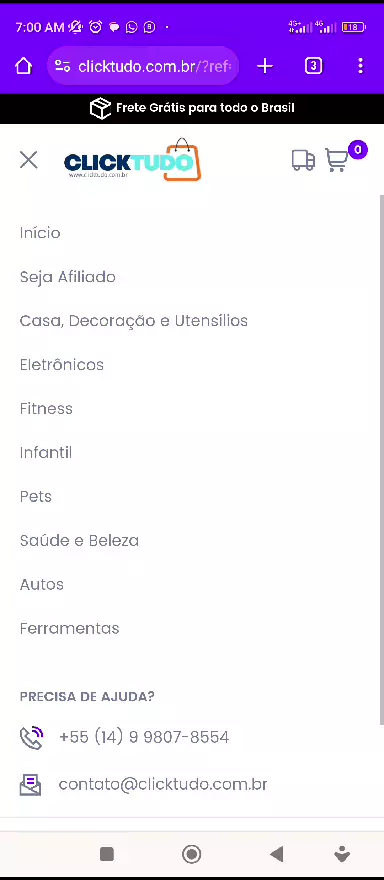The height and width of the screenshot is (880, 384).
Task: Select Eletrônicos category
Action: coord(62,365)
